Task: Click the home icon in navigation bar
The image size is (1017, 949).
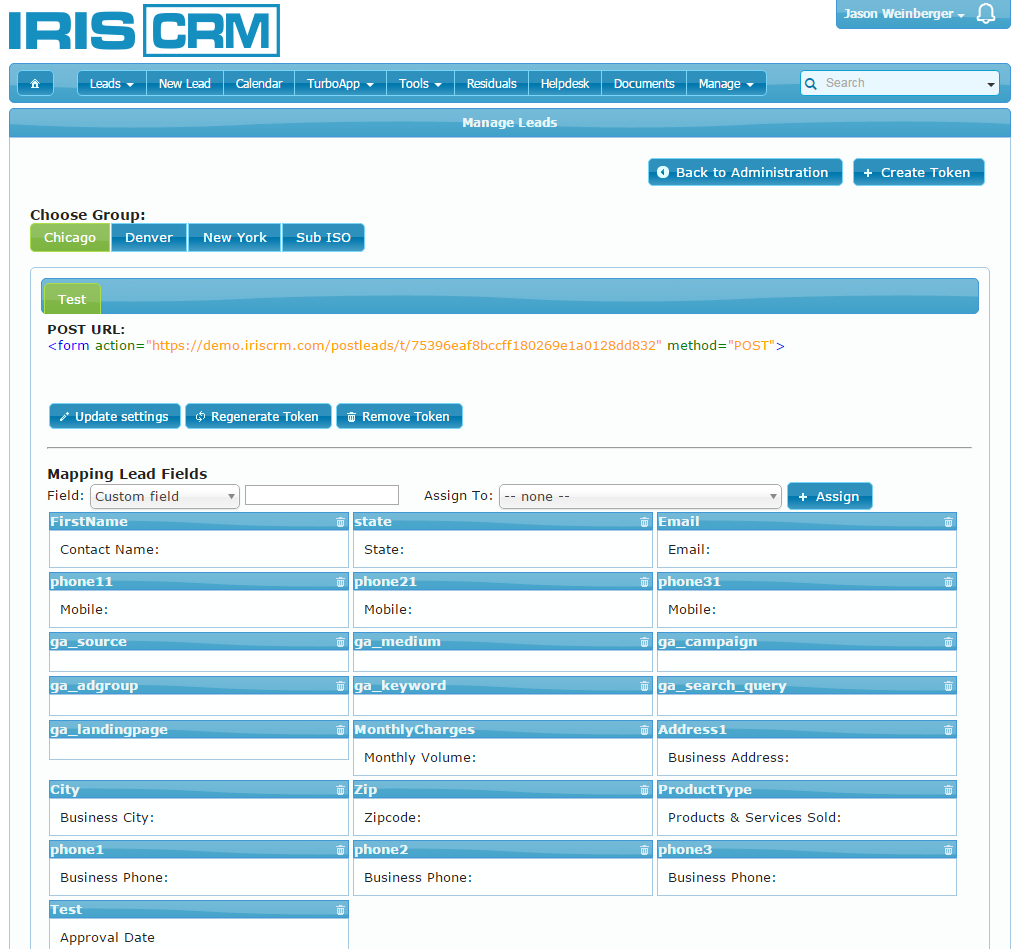Action: point(35,84)
